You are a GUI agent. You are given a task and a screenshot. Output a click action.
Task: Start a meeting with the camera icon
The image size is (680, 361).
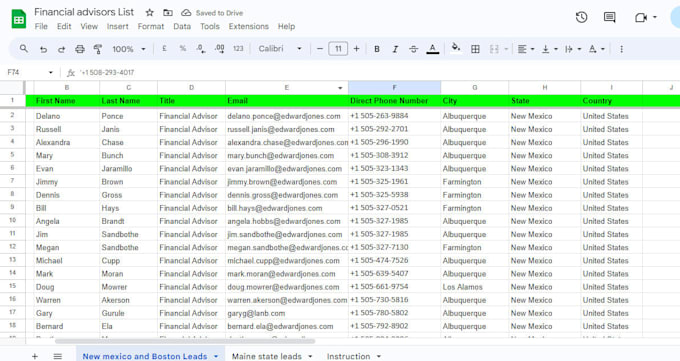pyautogui.click(x=641, y=17)
